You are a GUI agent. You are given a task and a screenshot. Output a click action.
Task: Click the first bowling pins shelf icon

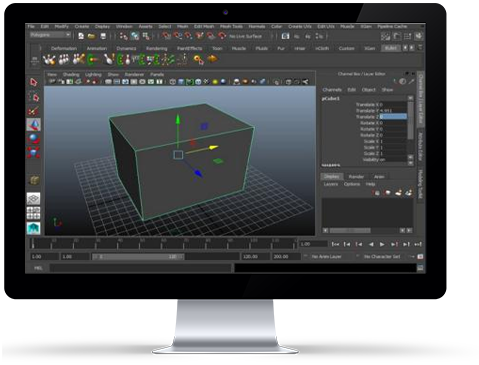click(49, 60)
